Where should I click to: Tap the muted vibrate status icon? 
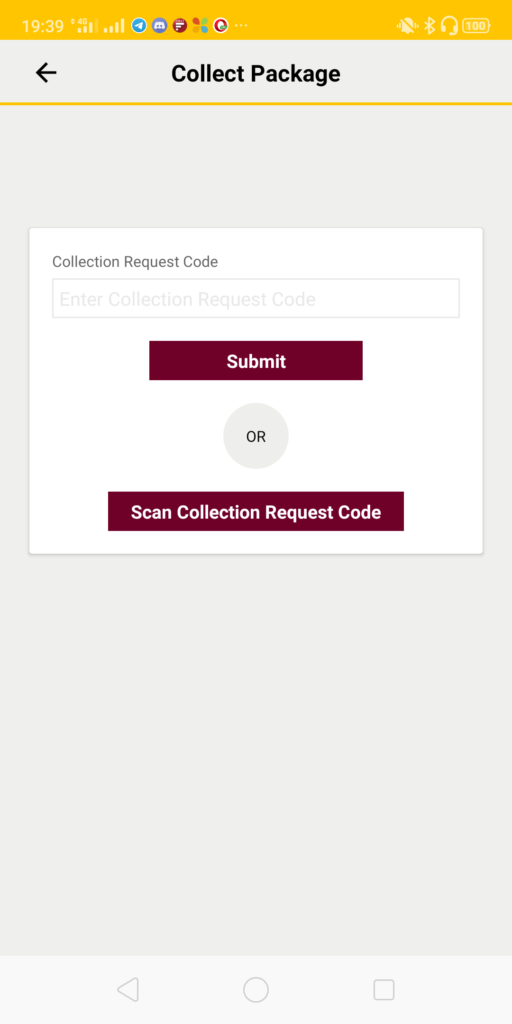coord(407,26)
